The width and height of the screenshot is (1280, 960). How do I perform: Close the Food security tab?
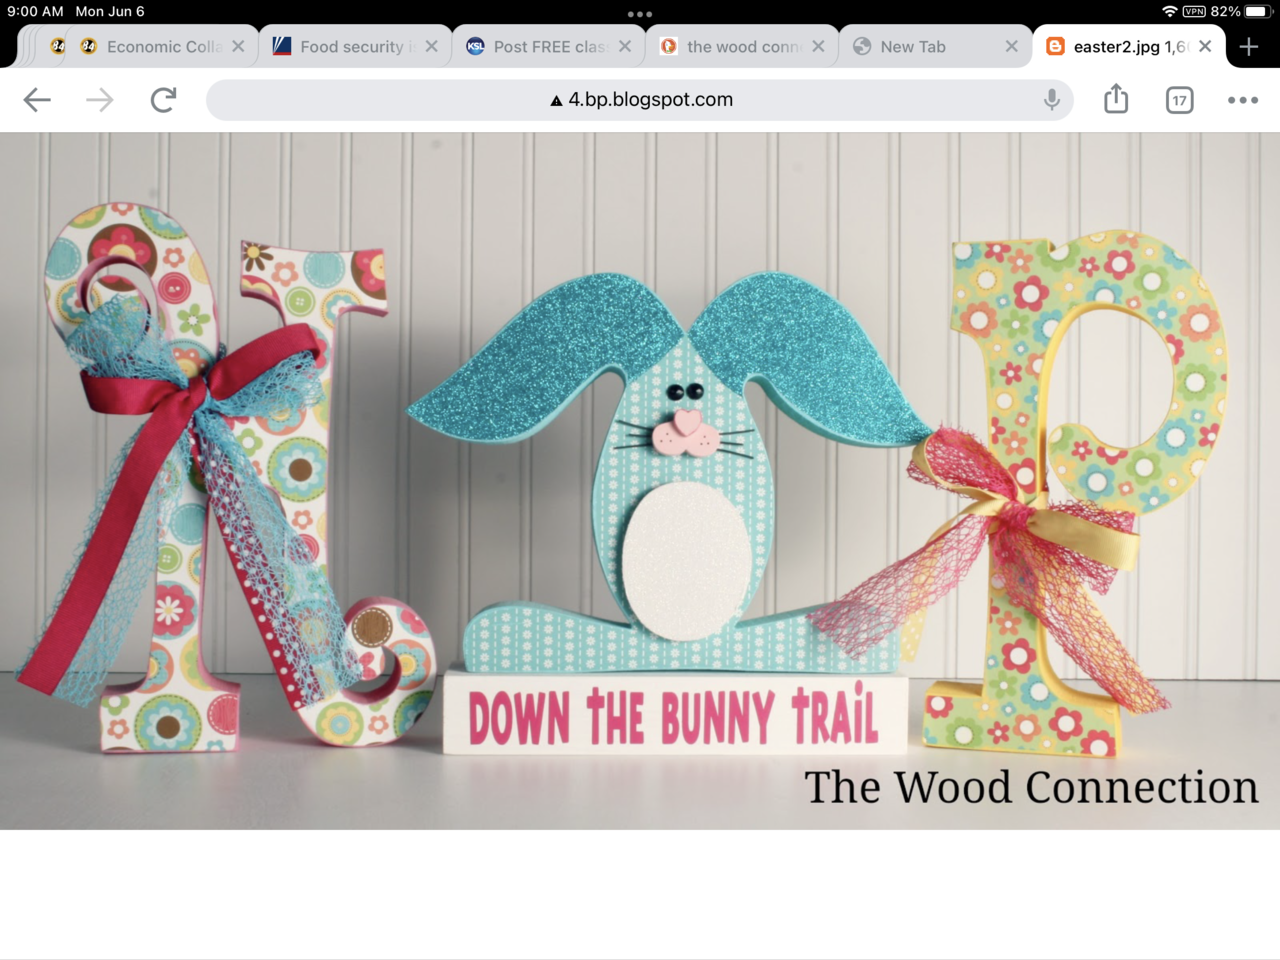pos(431,47)
